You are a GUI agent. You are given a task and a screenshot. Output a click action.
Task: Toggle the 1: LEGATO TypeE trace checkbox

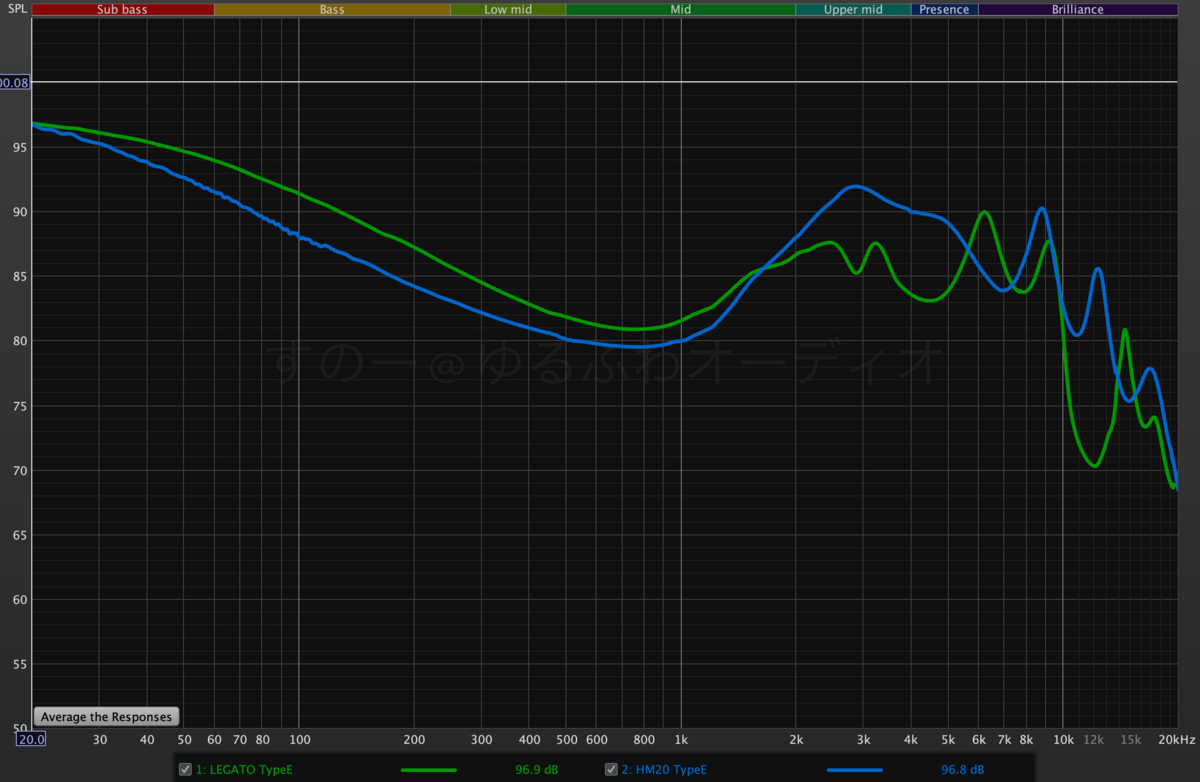click(x=185, y=770)
